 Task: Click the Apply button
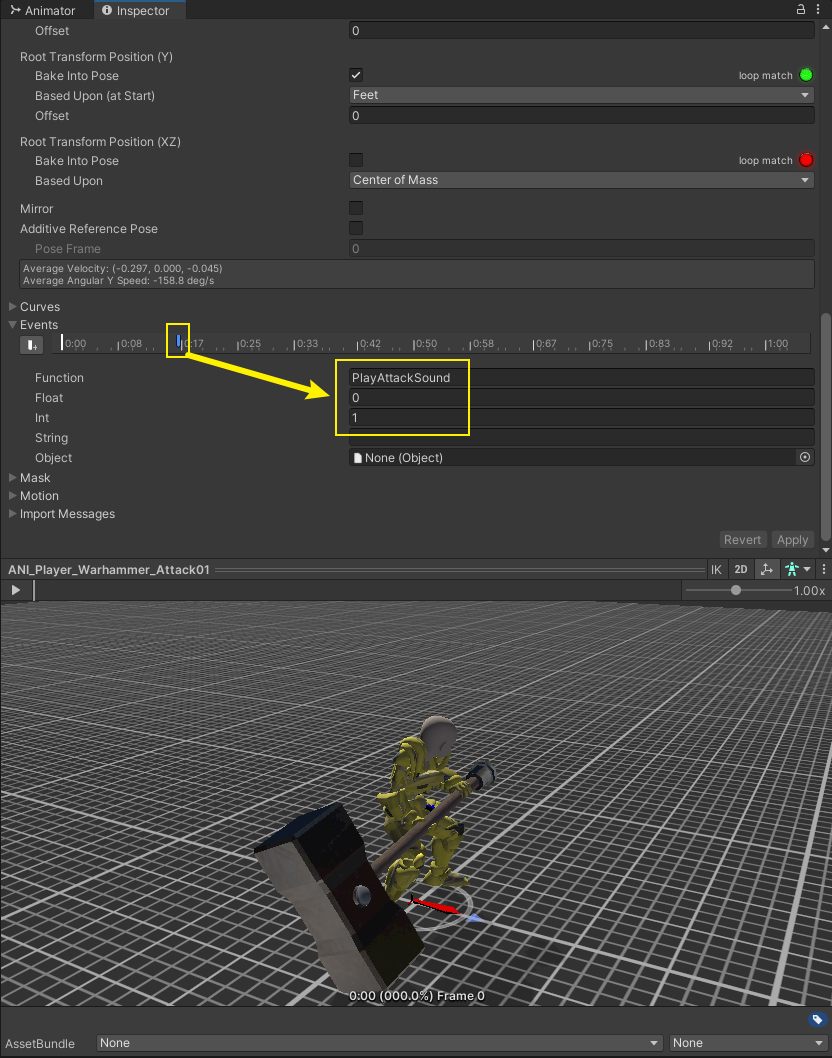(792, 540)
